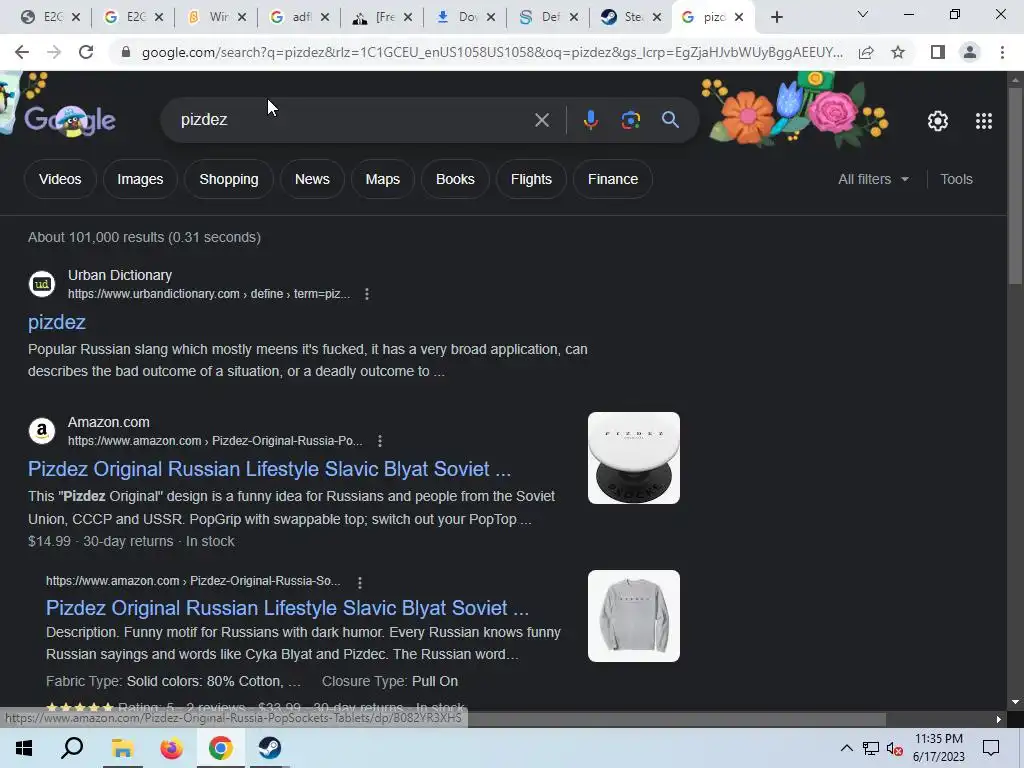Click amazon.com Pizdez-Original-Russia-So URL
The image size is (1024, 768).
[x=193, y=581]
